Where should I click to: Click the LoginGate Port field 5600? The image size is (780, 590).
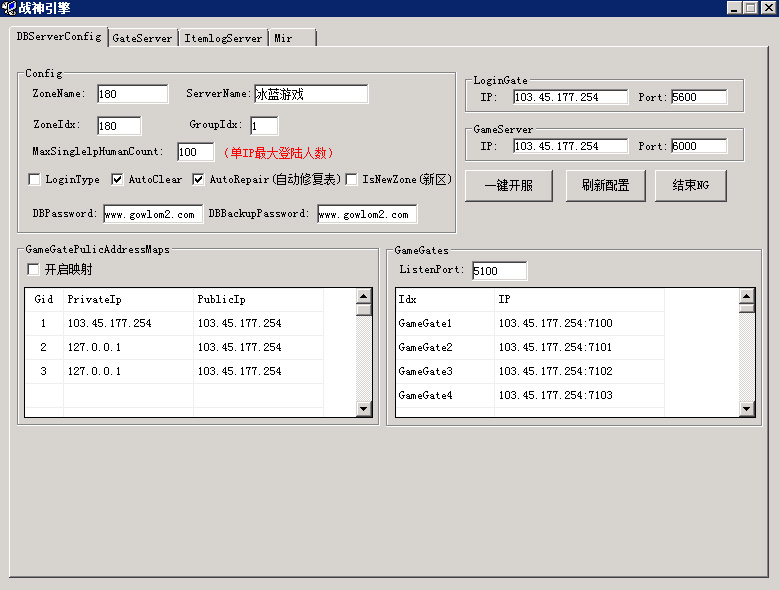[x=699, y=97]
